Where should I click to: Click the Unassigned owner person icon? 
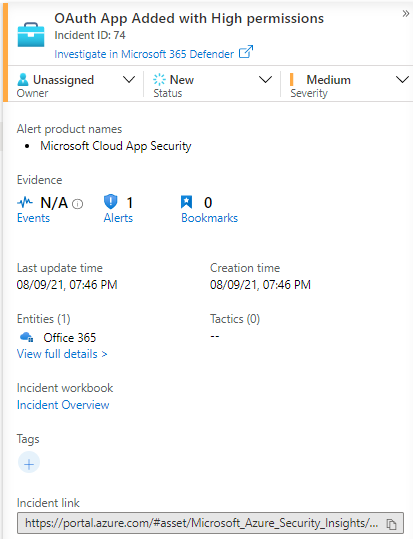[23, 79]
